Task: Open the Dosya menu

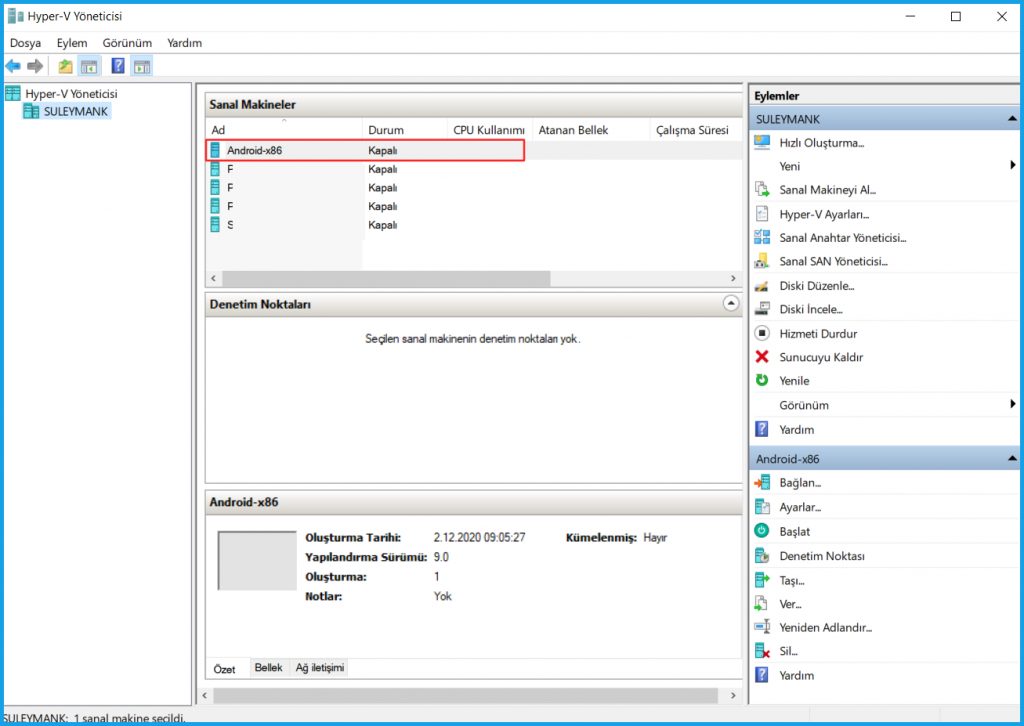Action: tap(25, 43)
